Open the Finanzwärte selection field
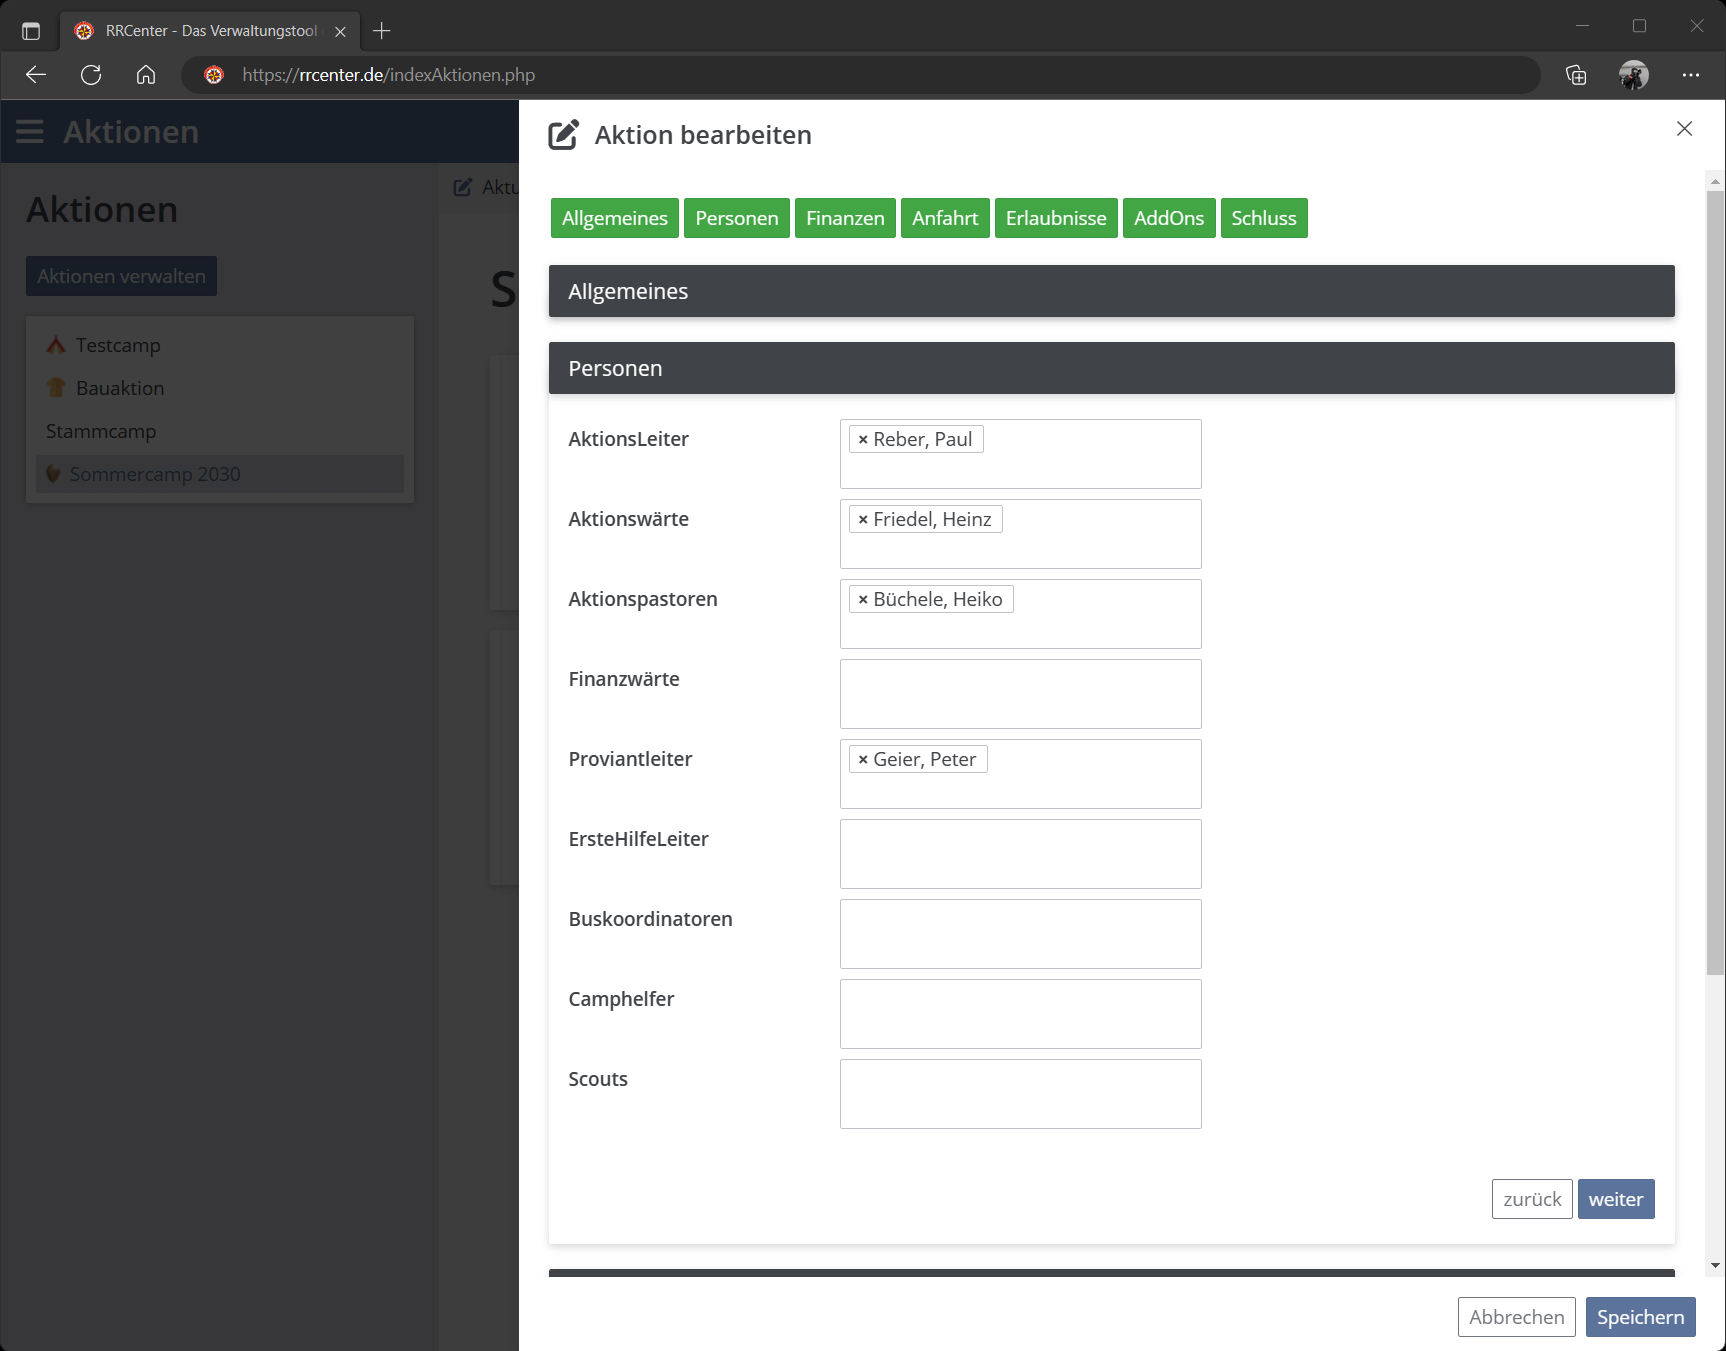This screenshot has height=1351, width=1726. point(1020,694)
